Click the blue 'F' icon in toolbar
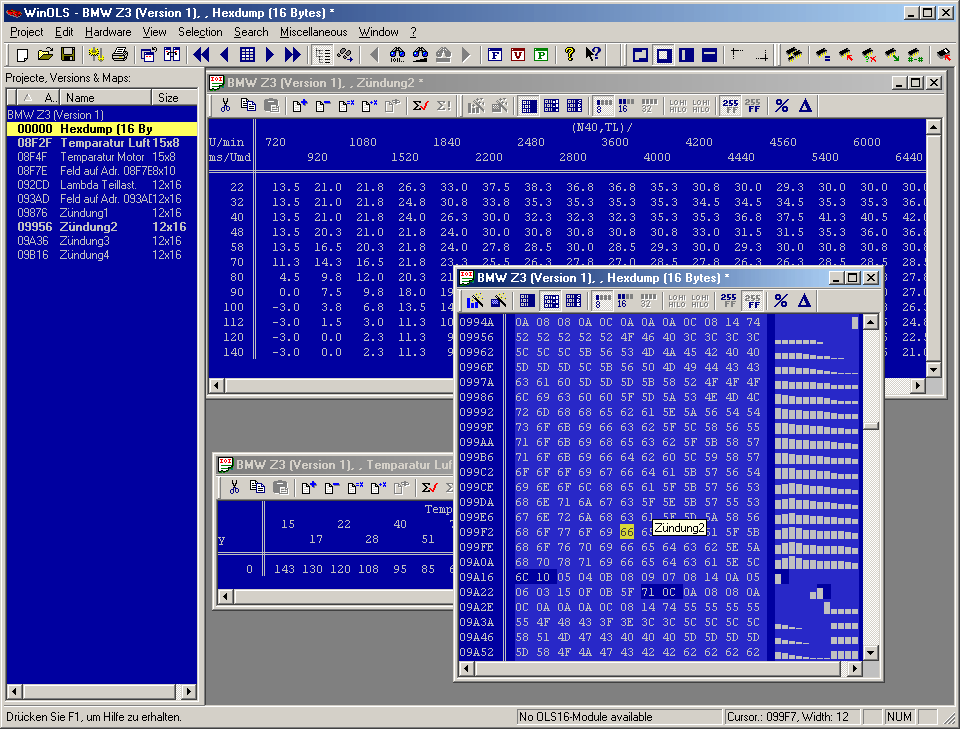Screen dimensions: 960x729 coord(495,54)
